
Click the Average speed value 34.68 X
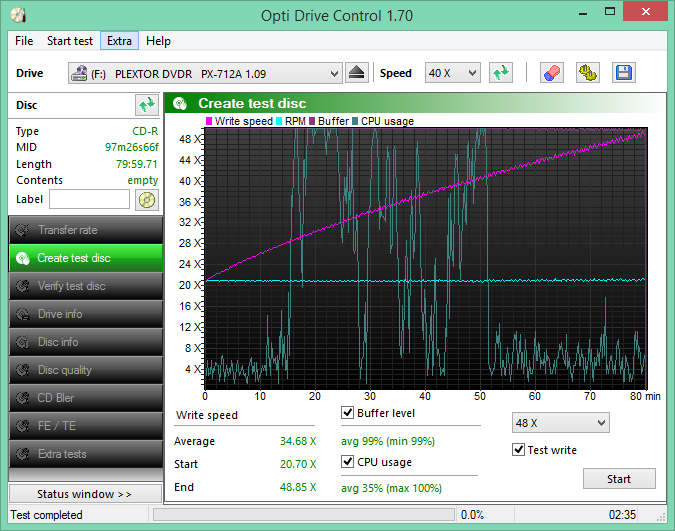click(x=298, y=441)
